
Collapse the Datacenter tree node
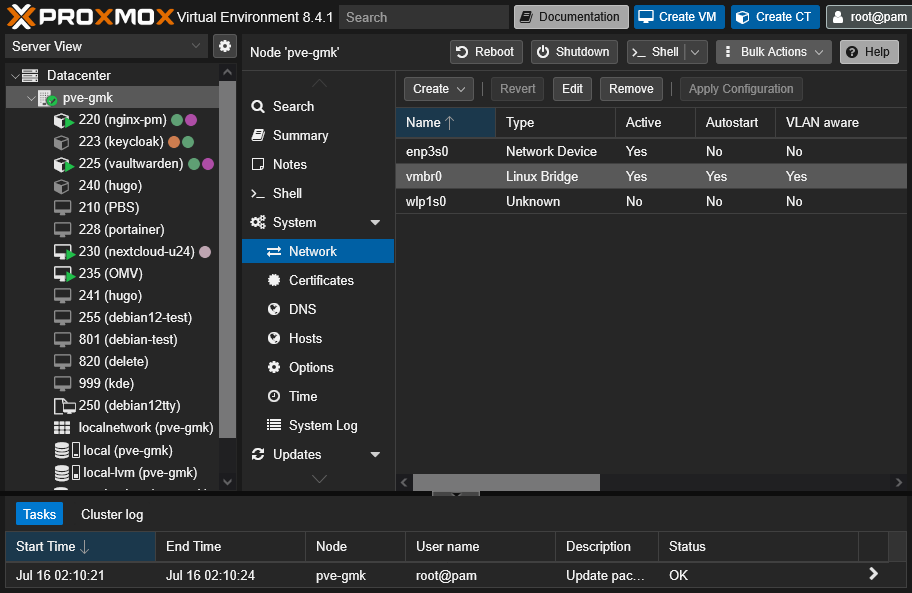tap(15, 76)
